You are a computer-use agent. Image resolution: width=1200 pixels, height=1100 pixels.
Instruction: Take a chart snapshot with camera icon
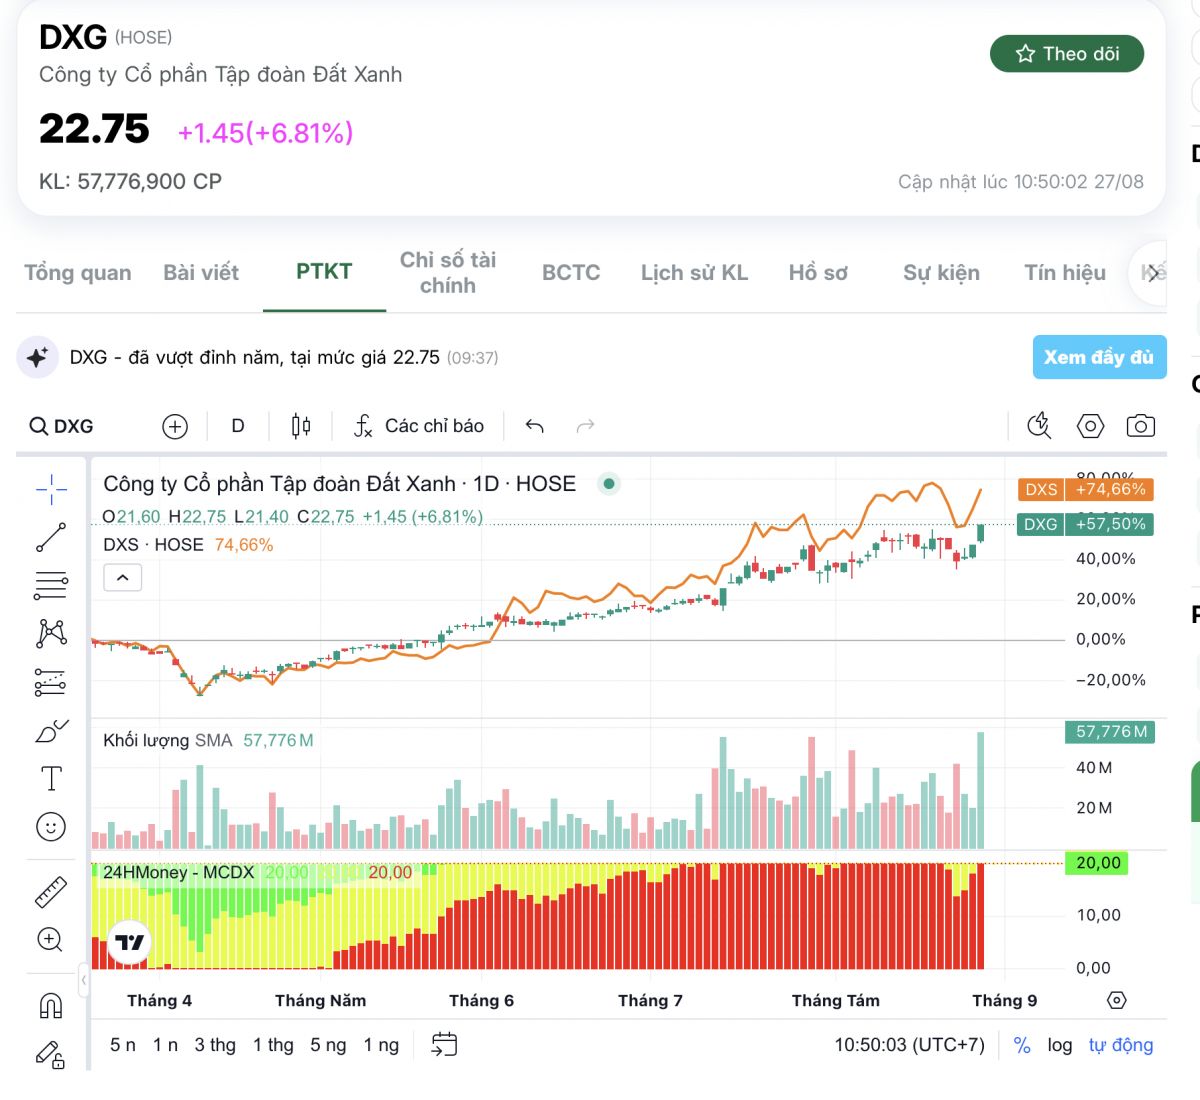[1141, 426]
